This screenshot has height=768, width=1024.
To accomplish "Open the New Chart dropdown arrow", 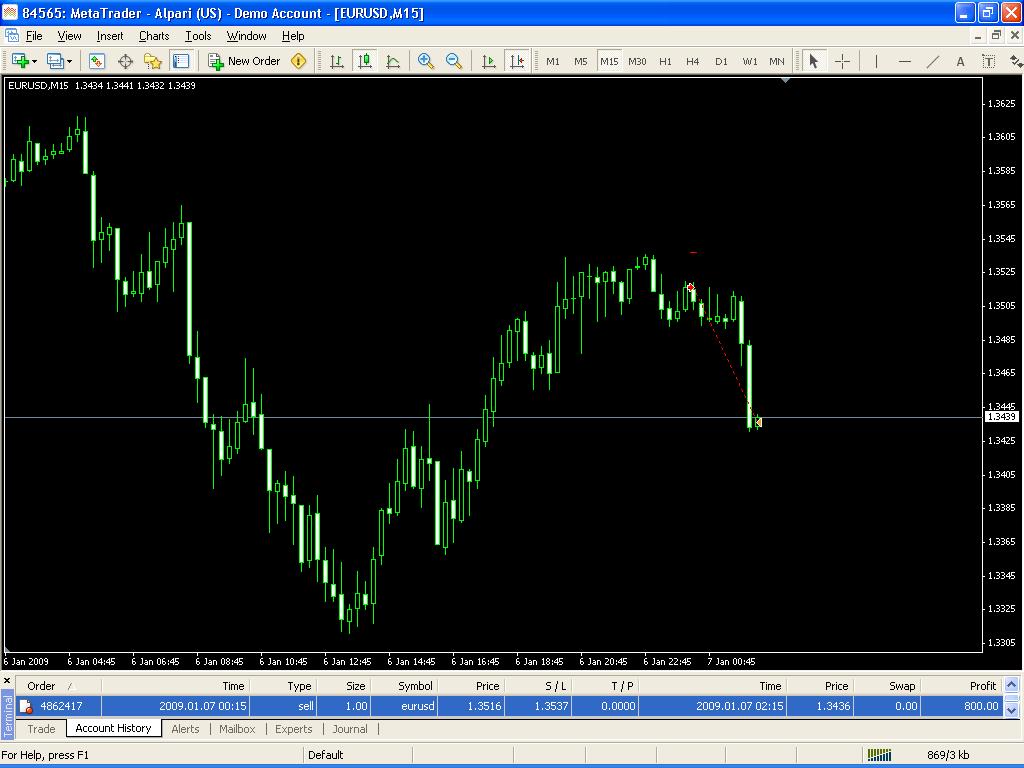I will 35,61.
